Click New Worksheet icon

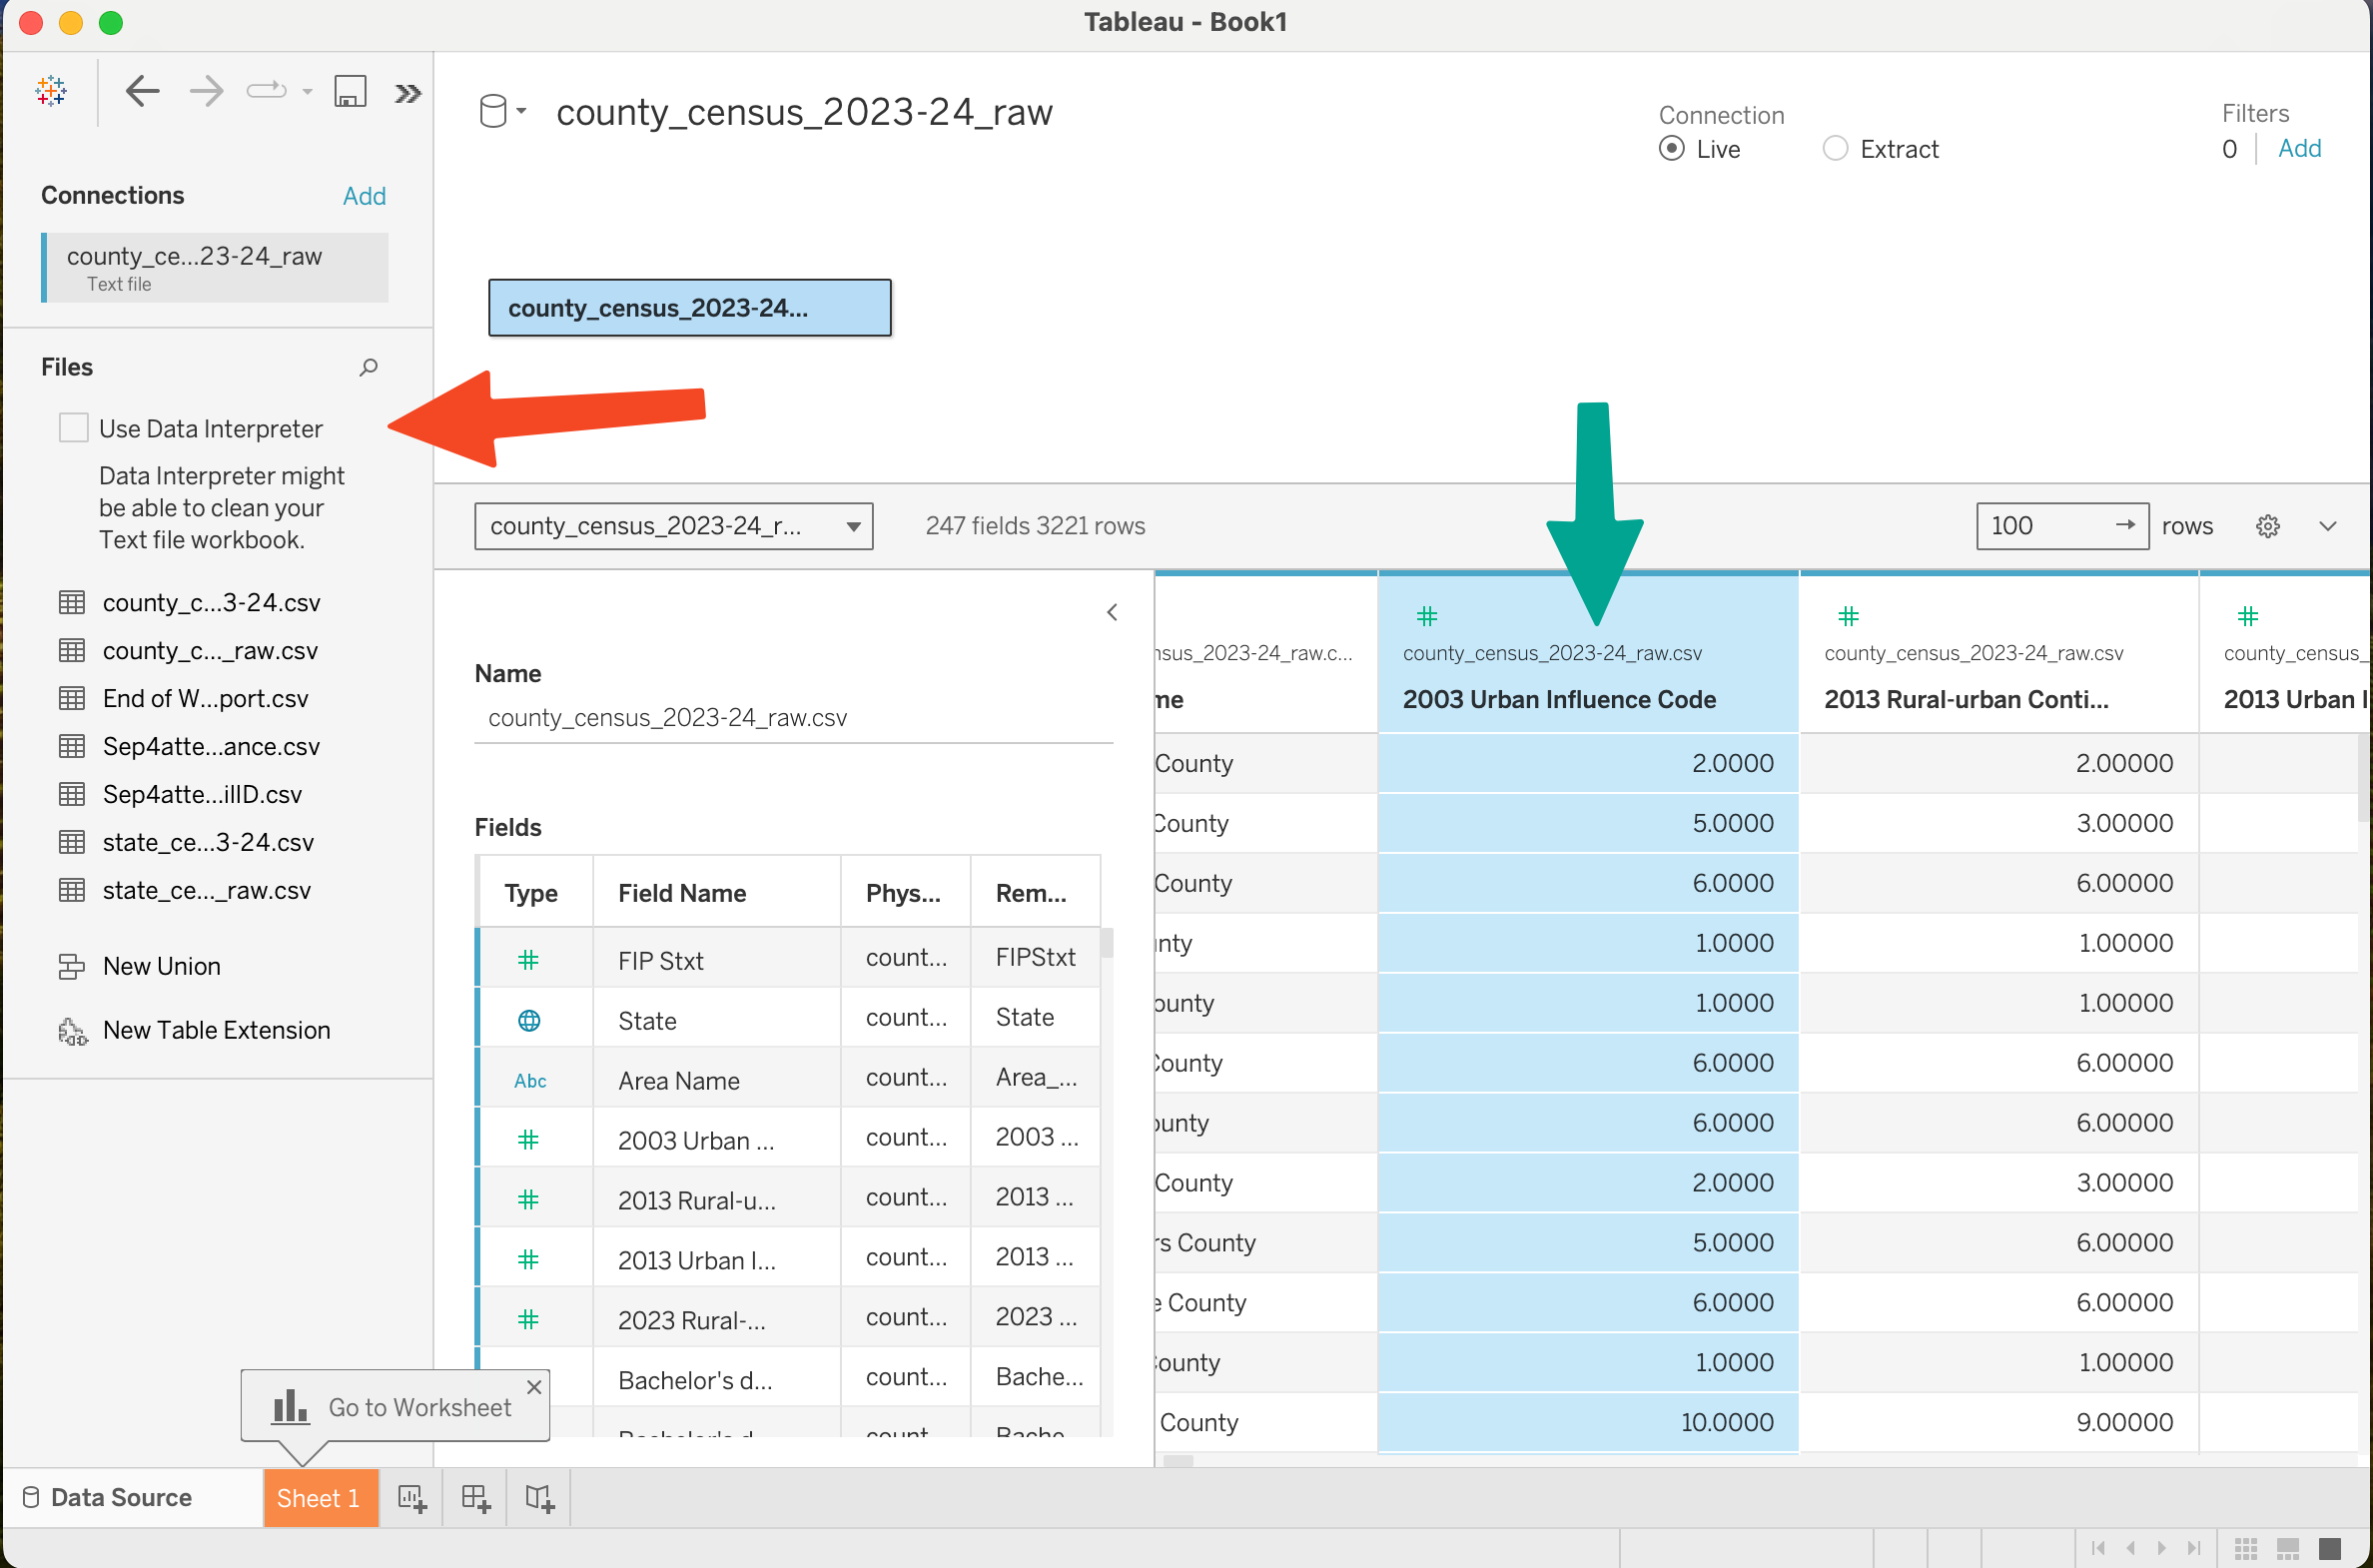[x=412, y=1498]
